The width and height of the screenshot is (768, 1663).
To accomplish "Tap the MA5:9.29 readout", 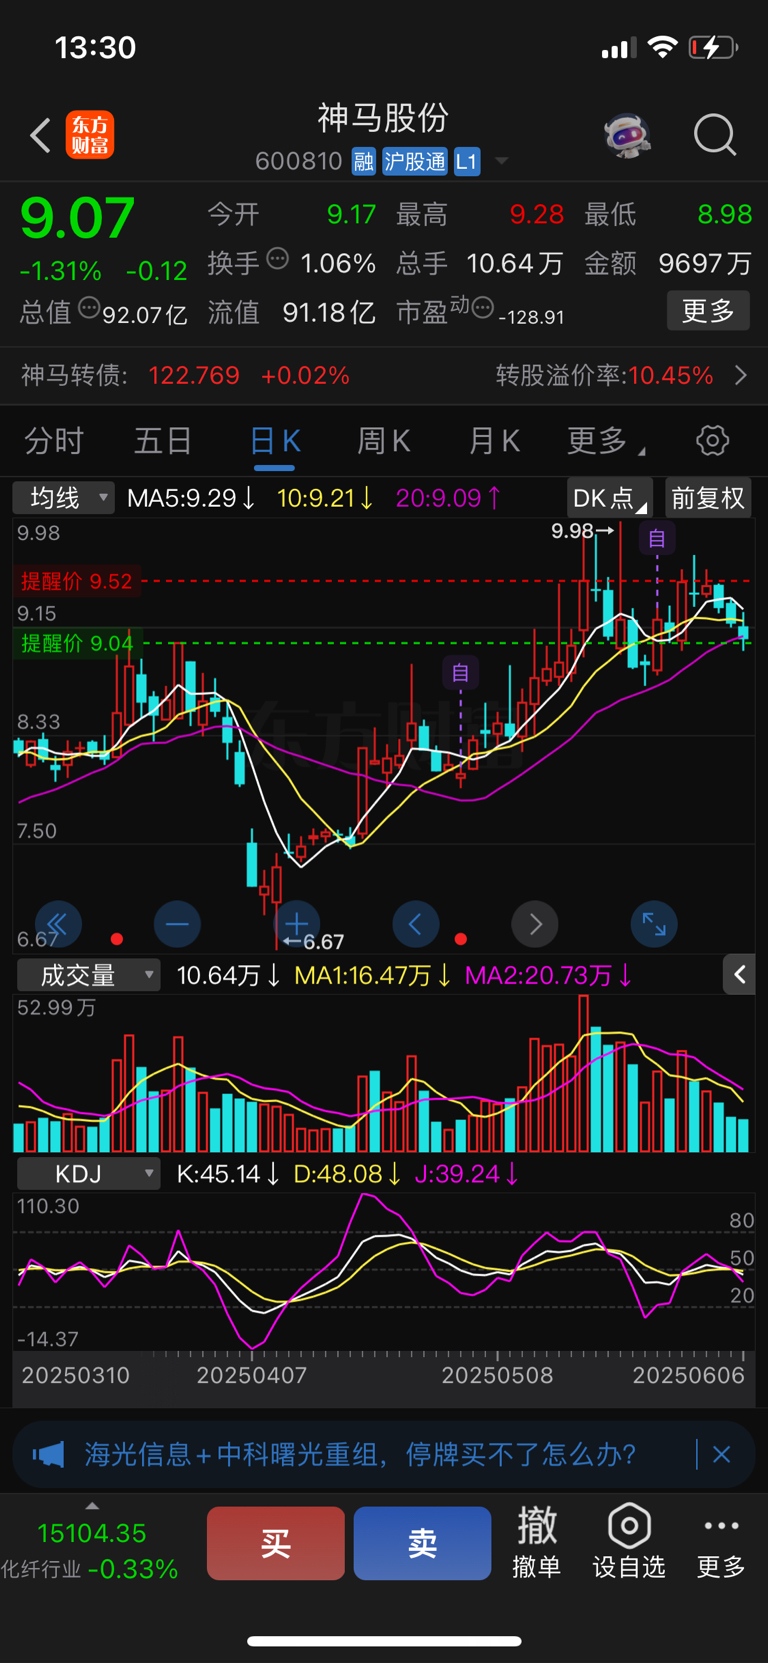I will click(191, 497).
